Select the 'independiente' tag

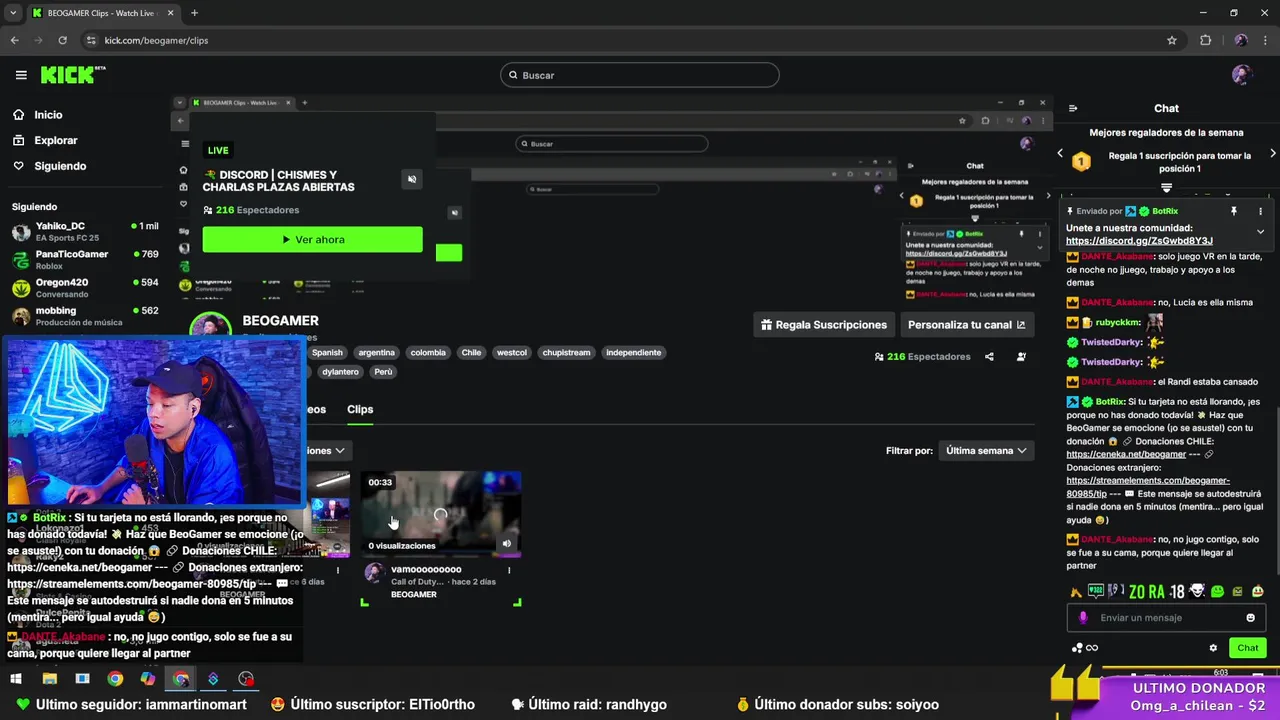633,353
